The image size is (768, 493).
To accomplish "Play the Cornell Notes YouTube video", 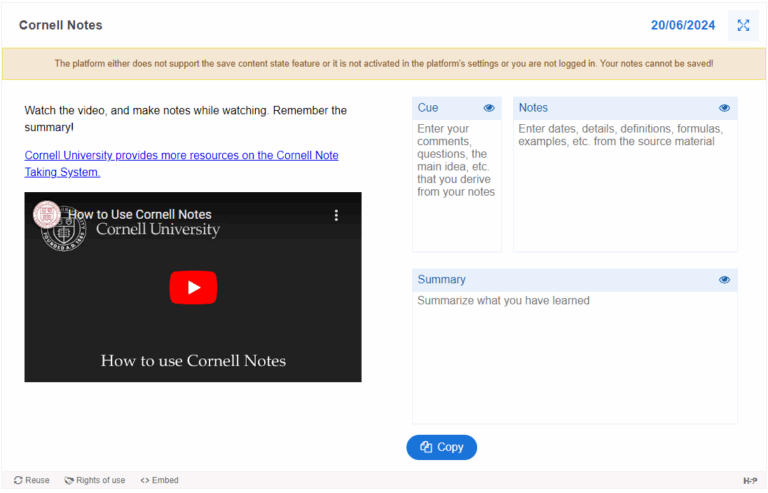I will tap(193, 288).
